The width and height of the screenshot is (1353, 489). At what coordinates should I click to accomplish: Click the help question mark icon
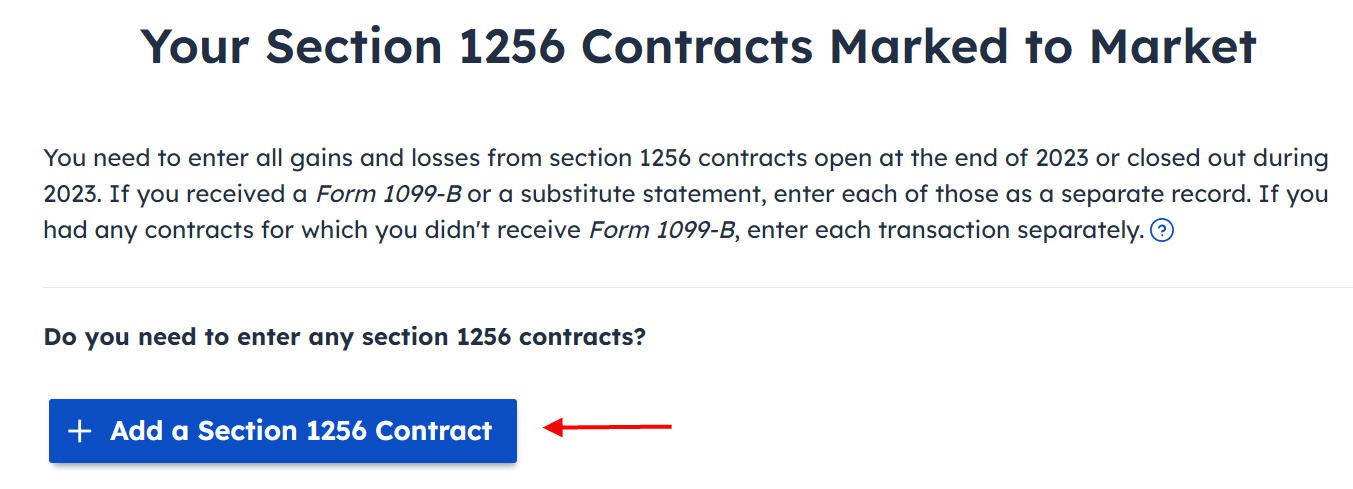tap(1161, 232)
